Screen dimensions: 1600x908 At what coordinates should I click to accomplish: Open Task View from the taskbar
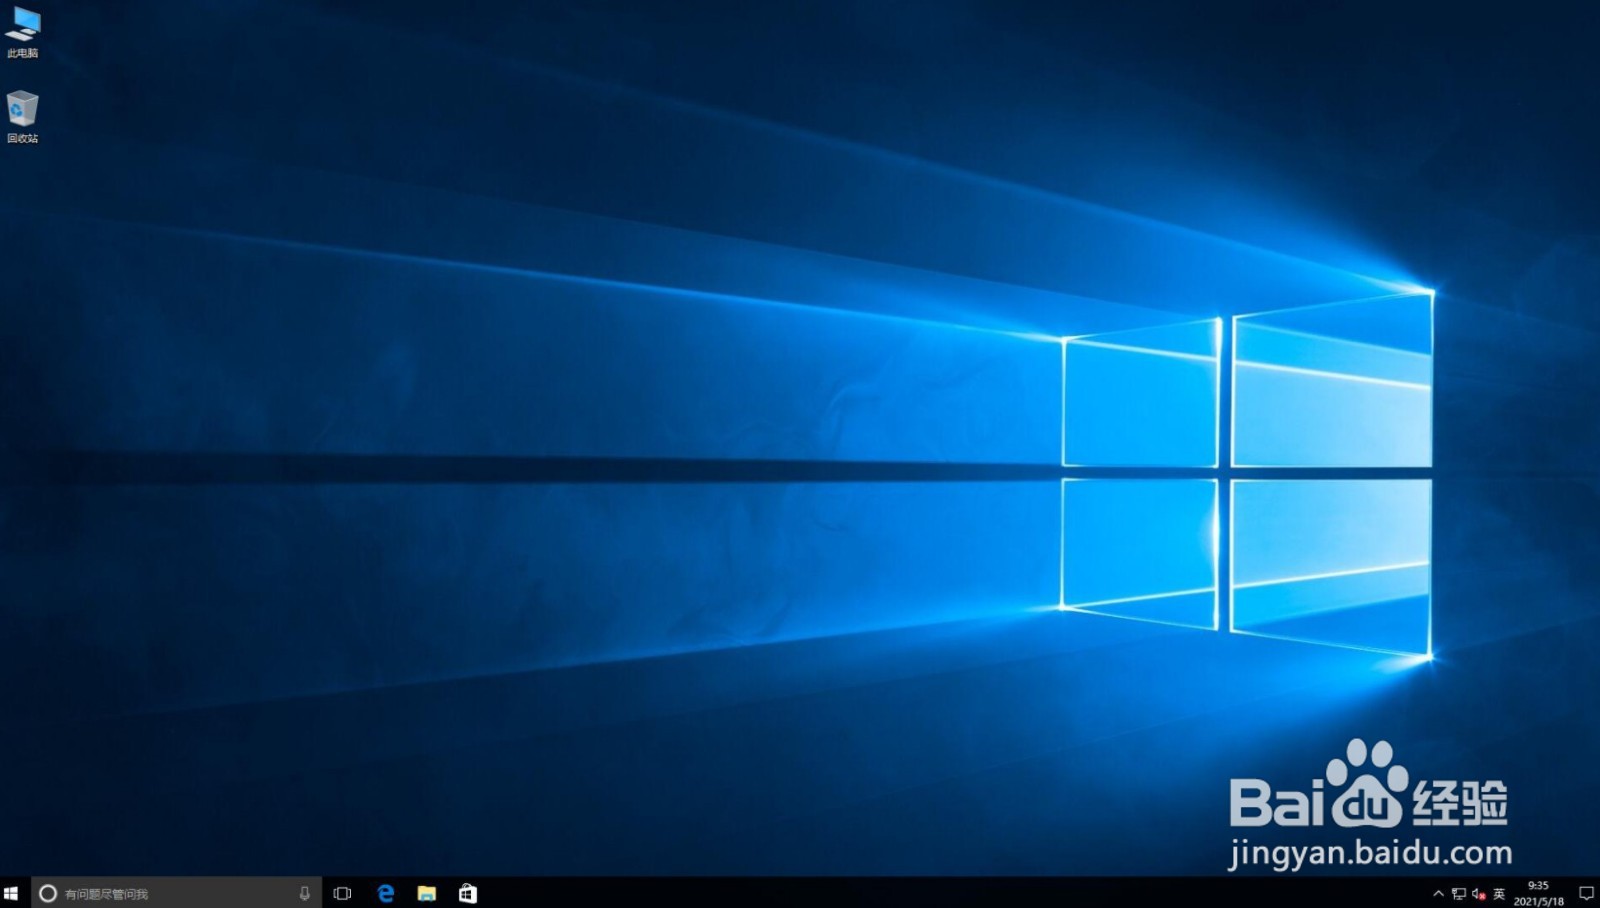tap(343, 893)
